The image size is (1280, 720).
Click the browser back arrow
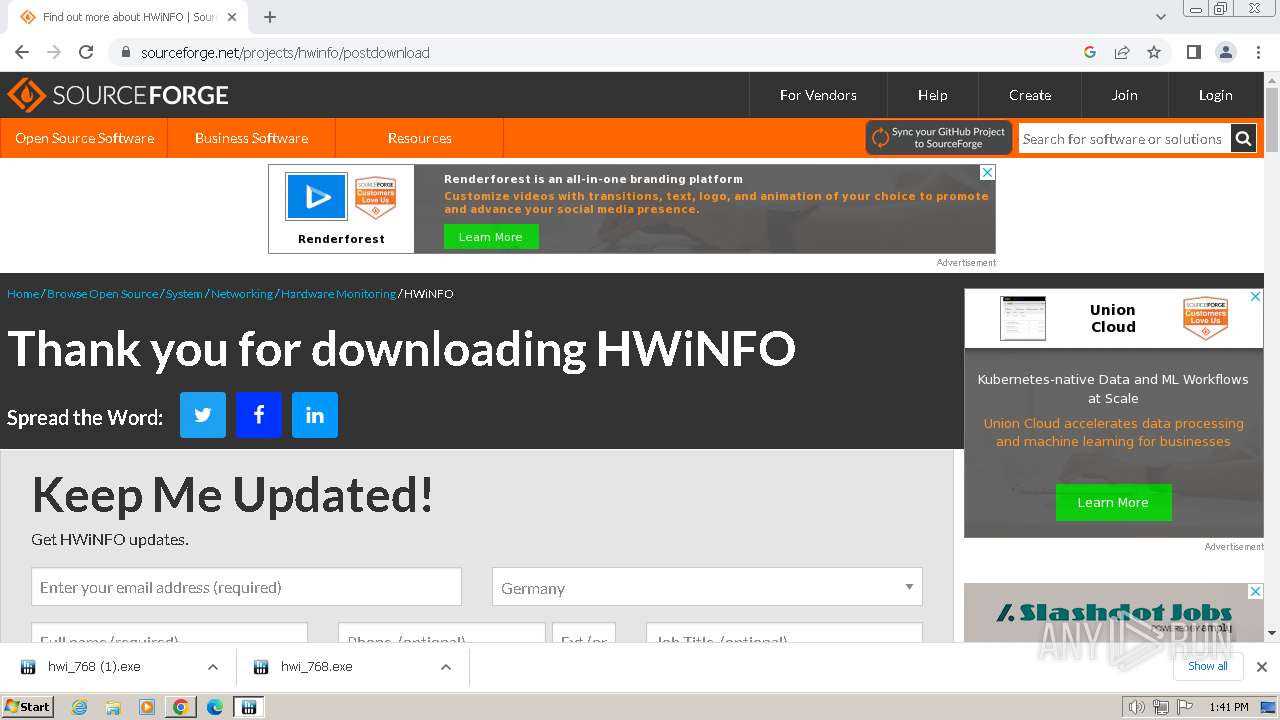[22, 52]
